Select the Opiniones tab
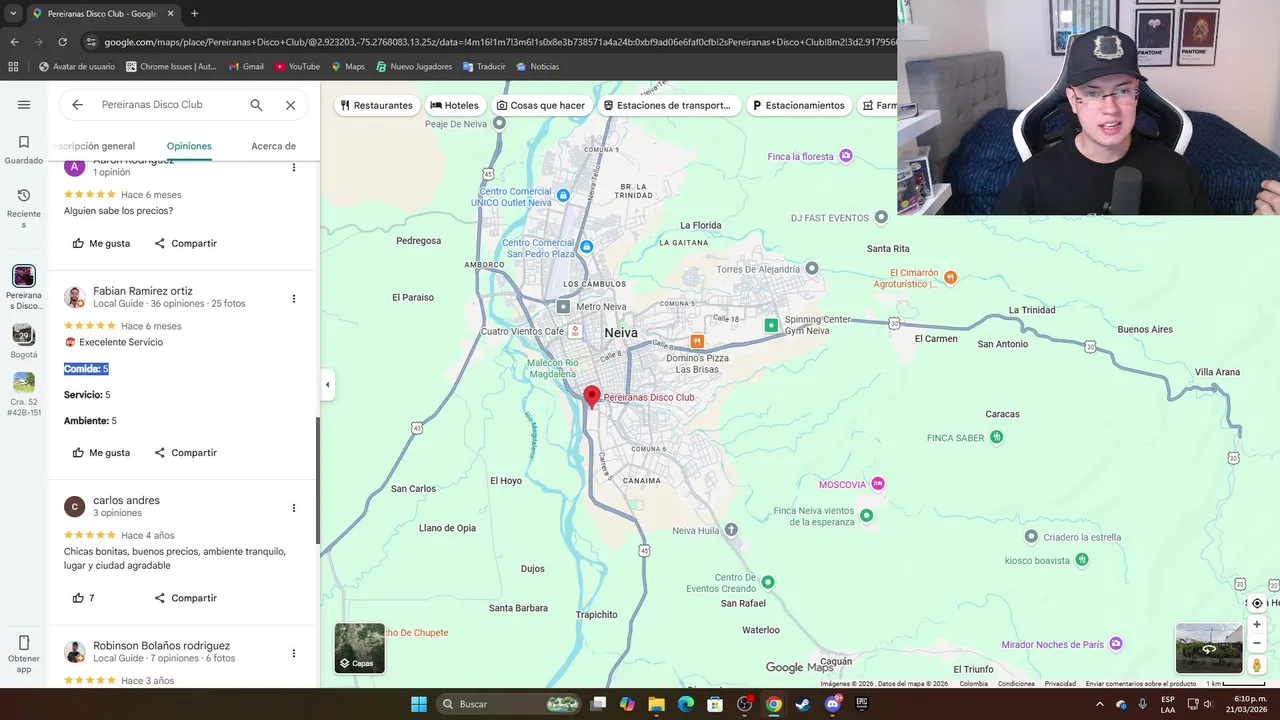 coord(189,146)
